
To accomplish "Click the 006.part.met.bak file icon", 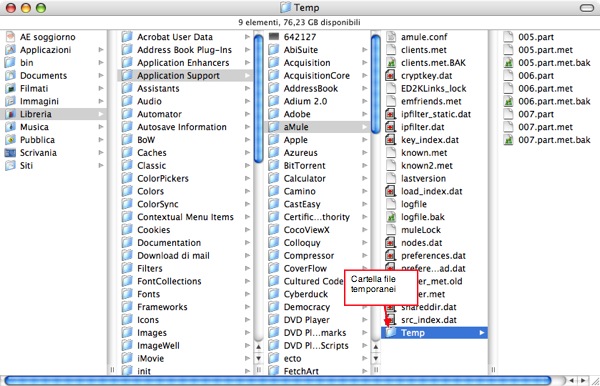I will (x=508, y=101).
